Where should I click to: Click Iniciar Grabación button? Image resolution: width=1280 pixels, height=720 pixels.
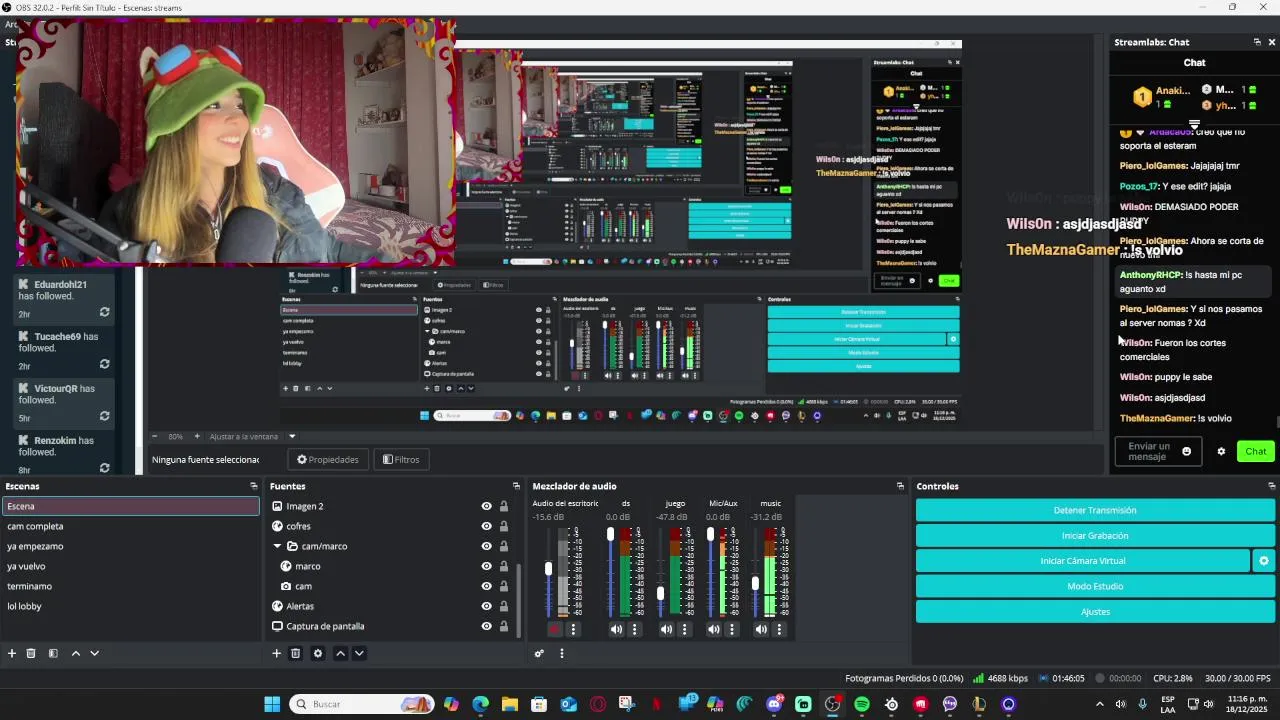tap(1095, 535)
